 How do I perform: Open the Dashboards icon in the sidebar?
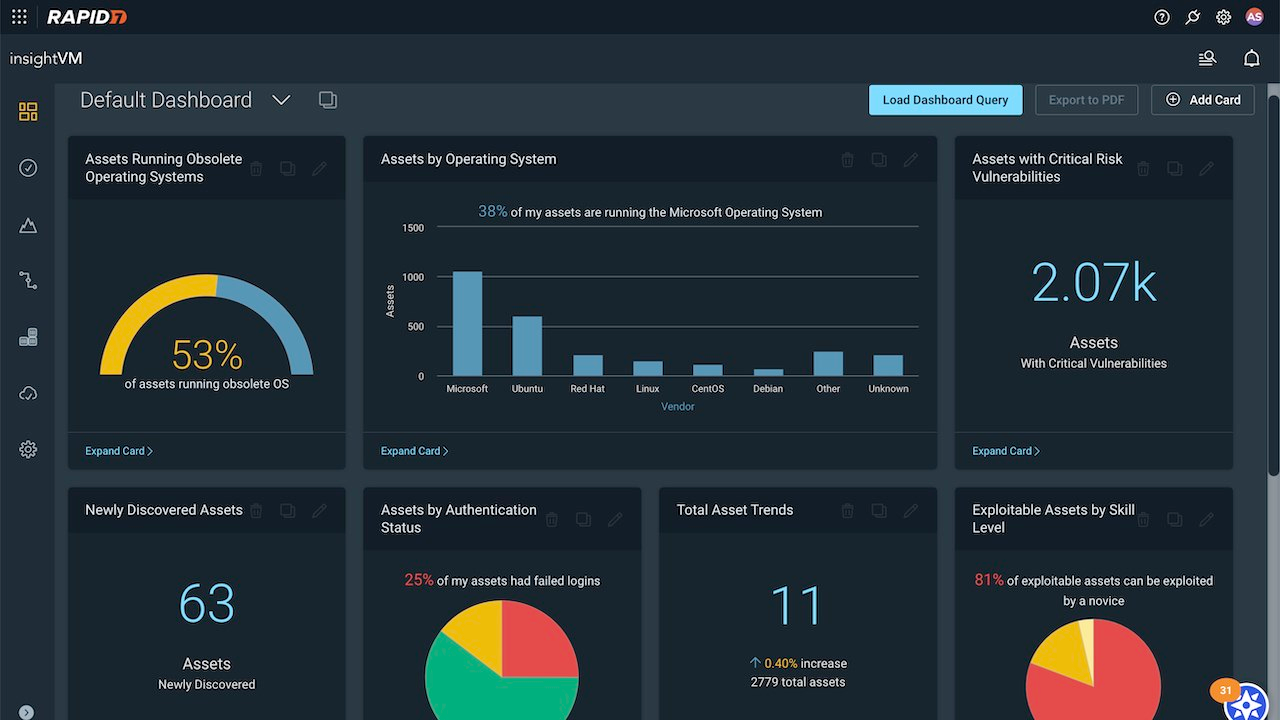click(x=28, y=112)
